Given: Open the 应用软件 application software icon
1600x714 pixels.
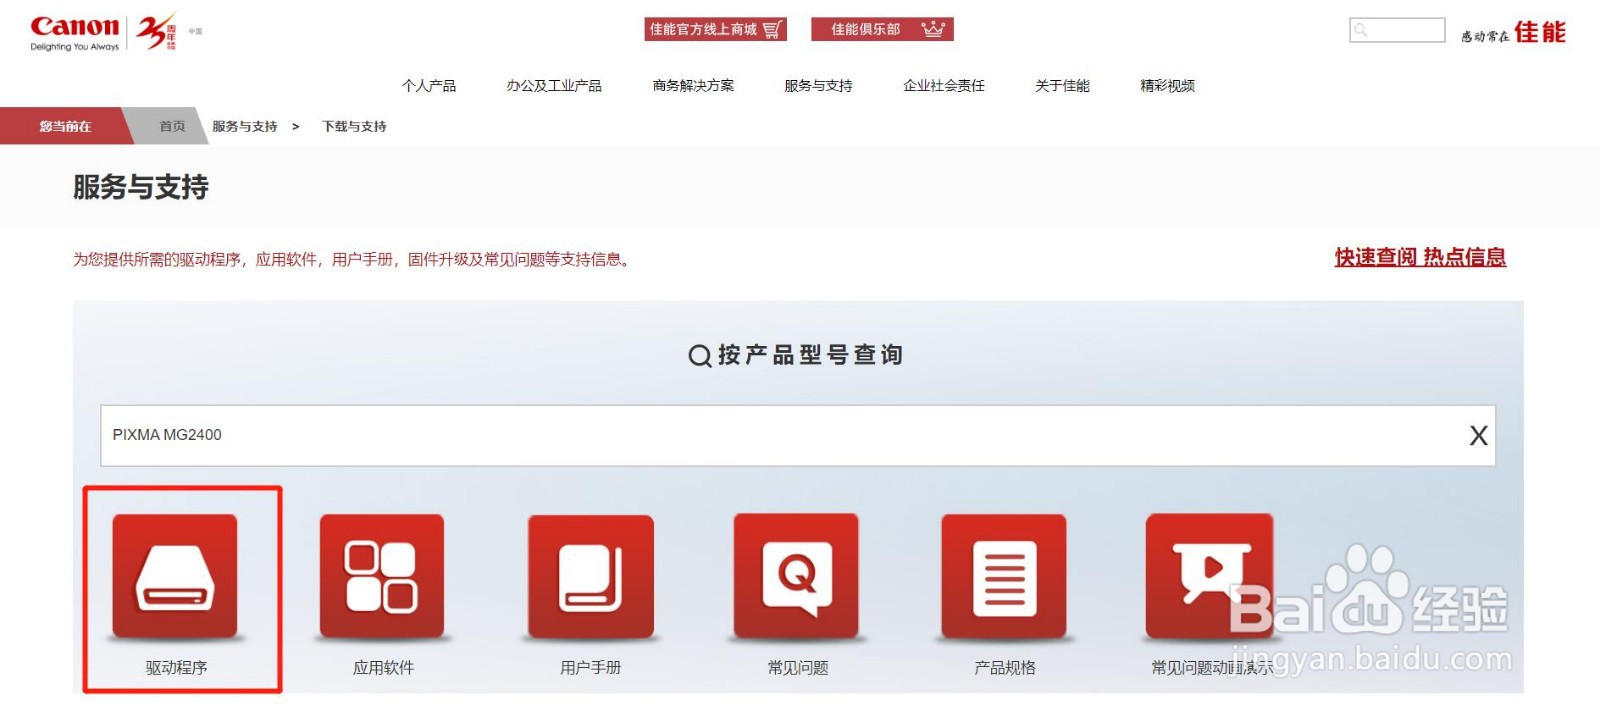Looking at the screenshot, I should (x=382, y=576).
